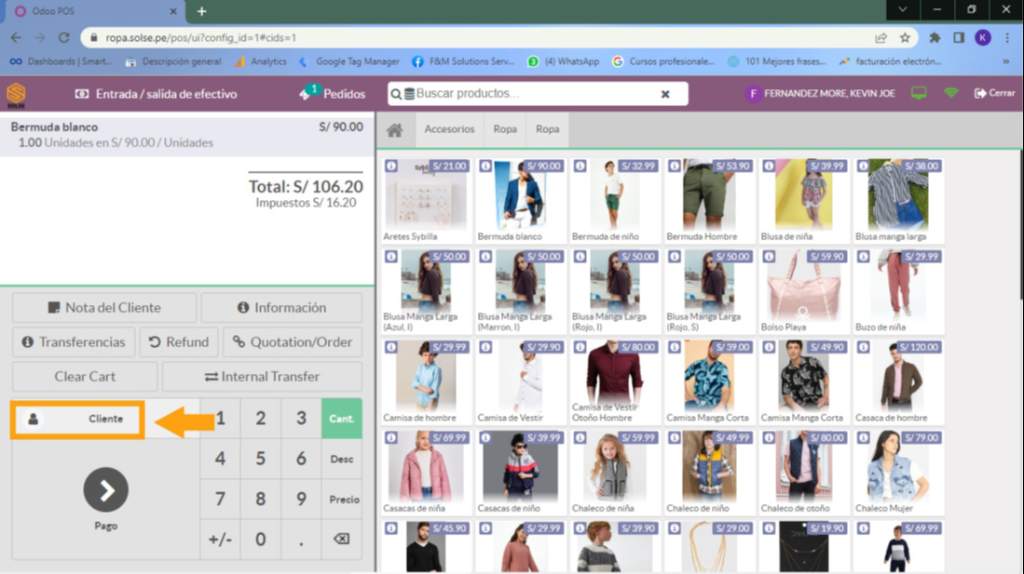Switch numpad to Precio price mode

point(342,499)
